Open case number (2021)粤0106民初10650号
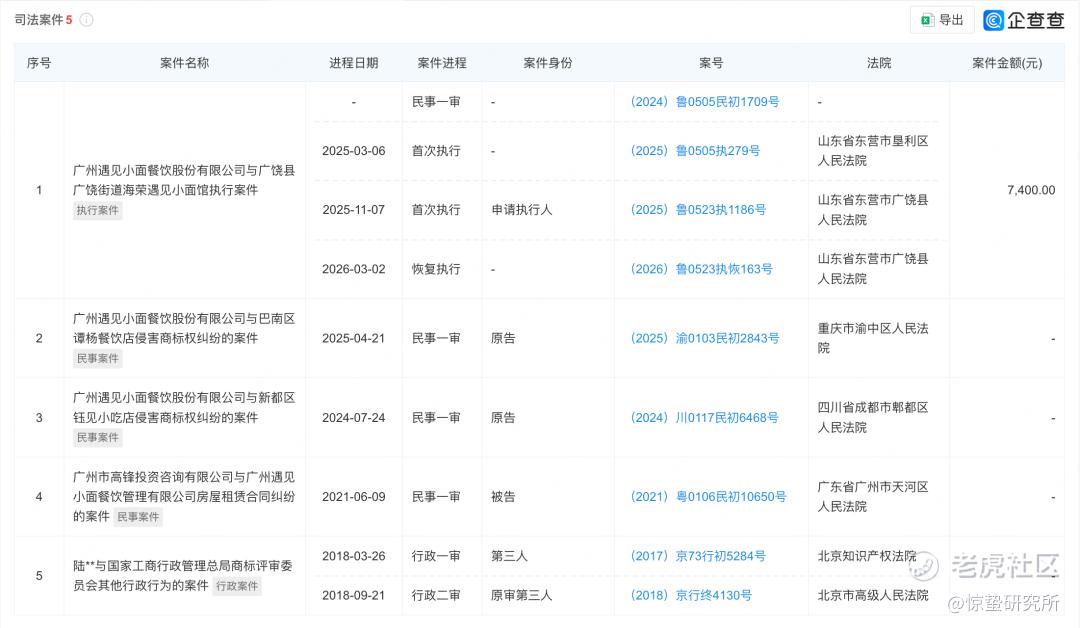1080x628 pixels. 708,496
